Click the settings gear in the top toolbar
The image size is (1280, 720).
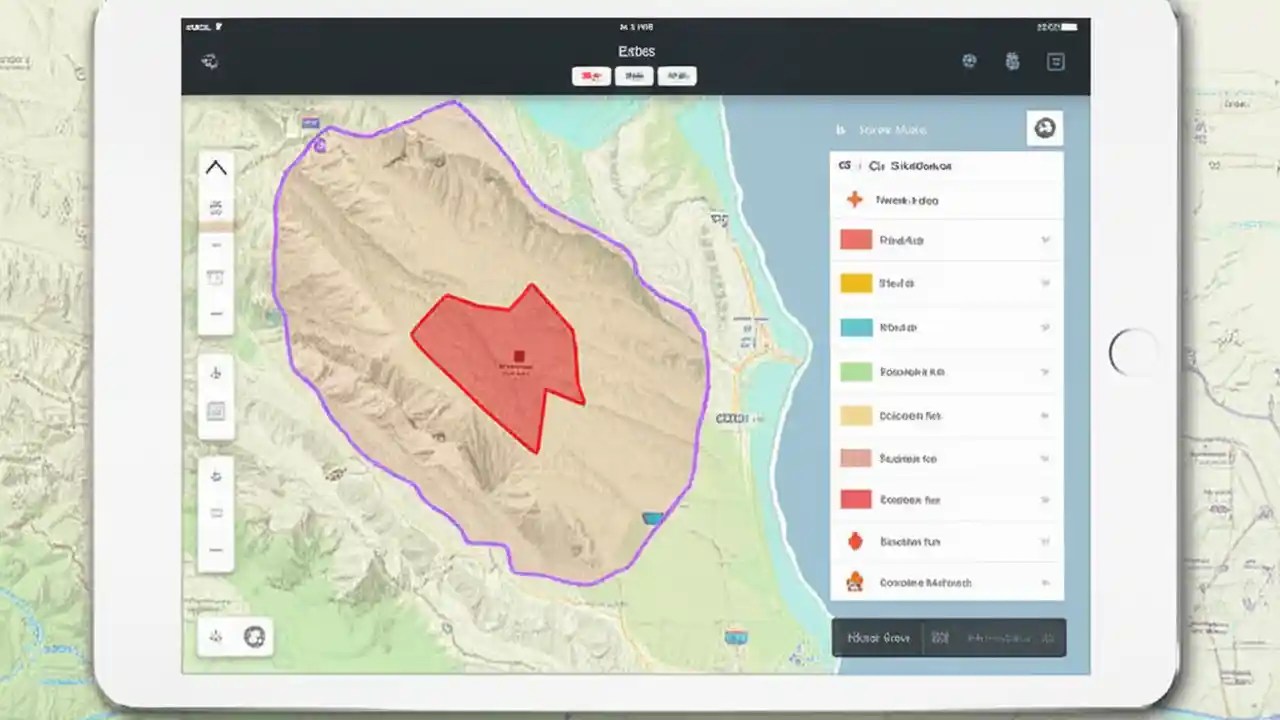1012,61
